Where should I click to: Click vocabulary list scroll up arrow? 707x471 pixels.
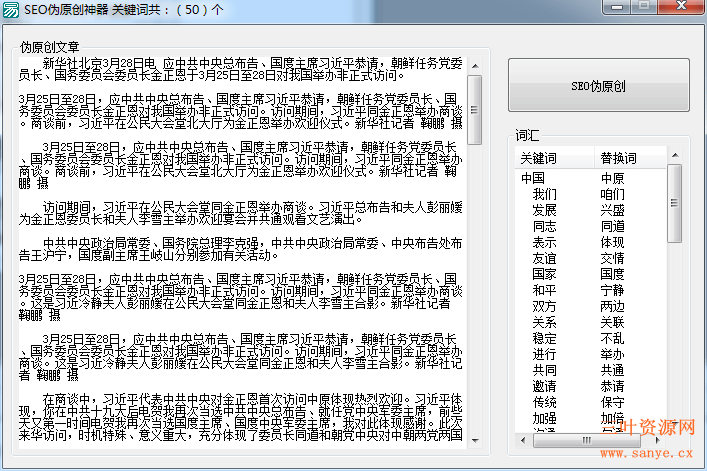(x=675, y=155)
